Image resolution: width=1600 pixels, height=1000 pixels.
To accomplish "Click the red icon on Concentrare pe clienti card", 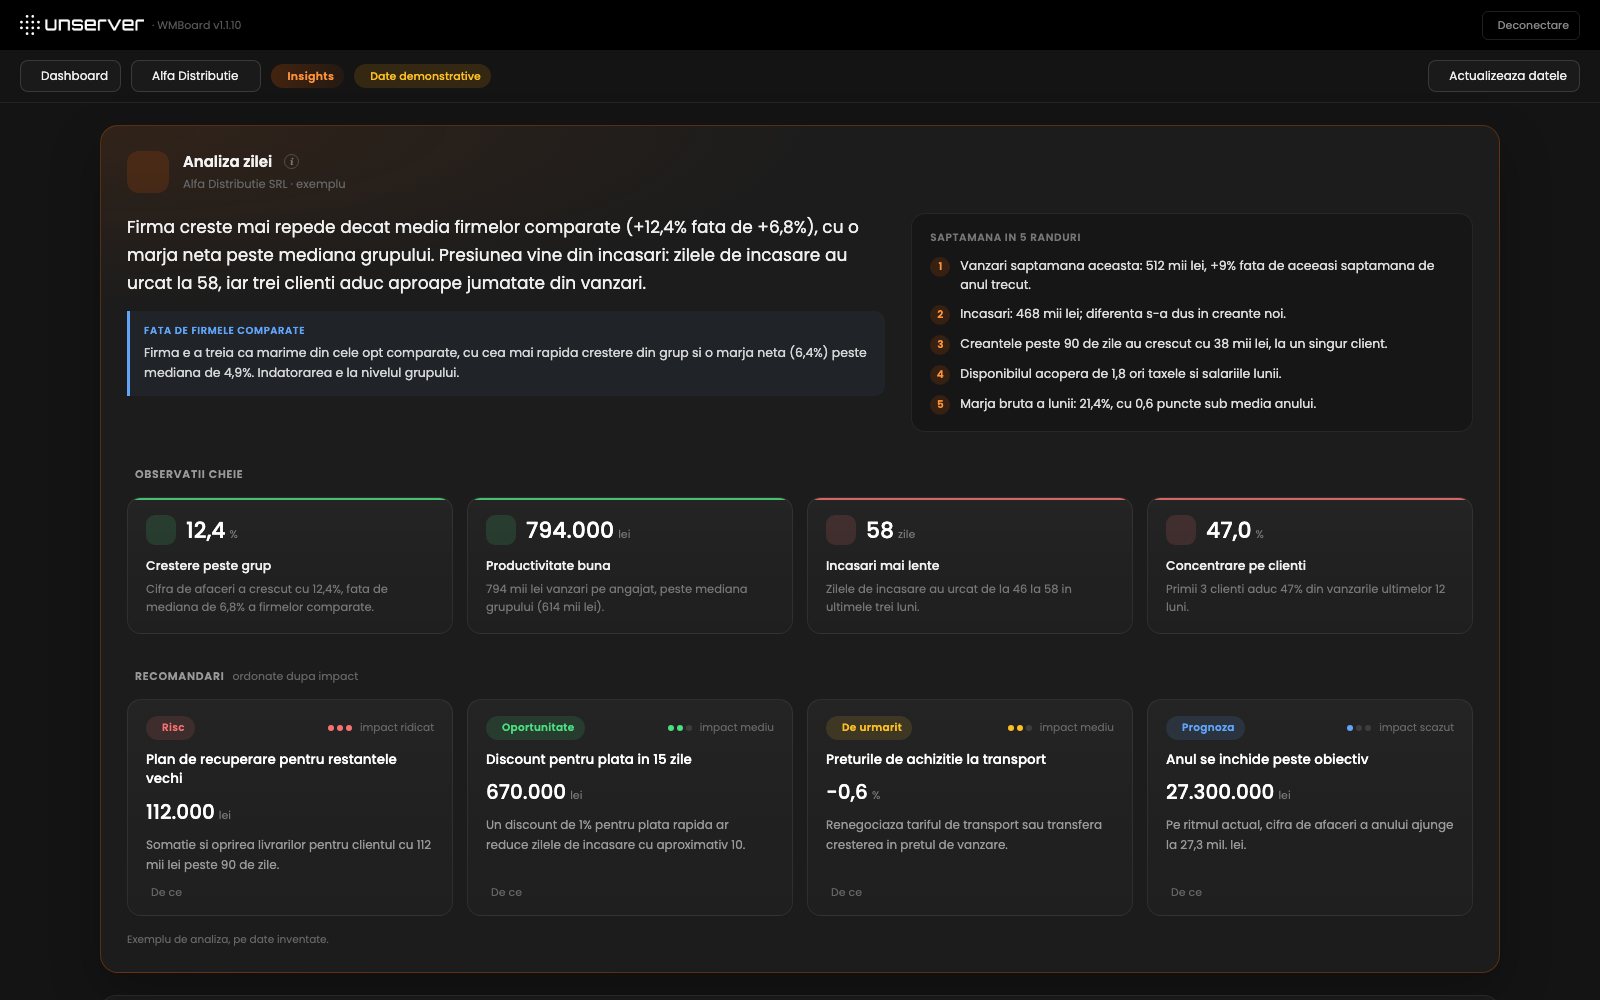I will (1181, 530).
